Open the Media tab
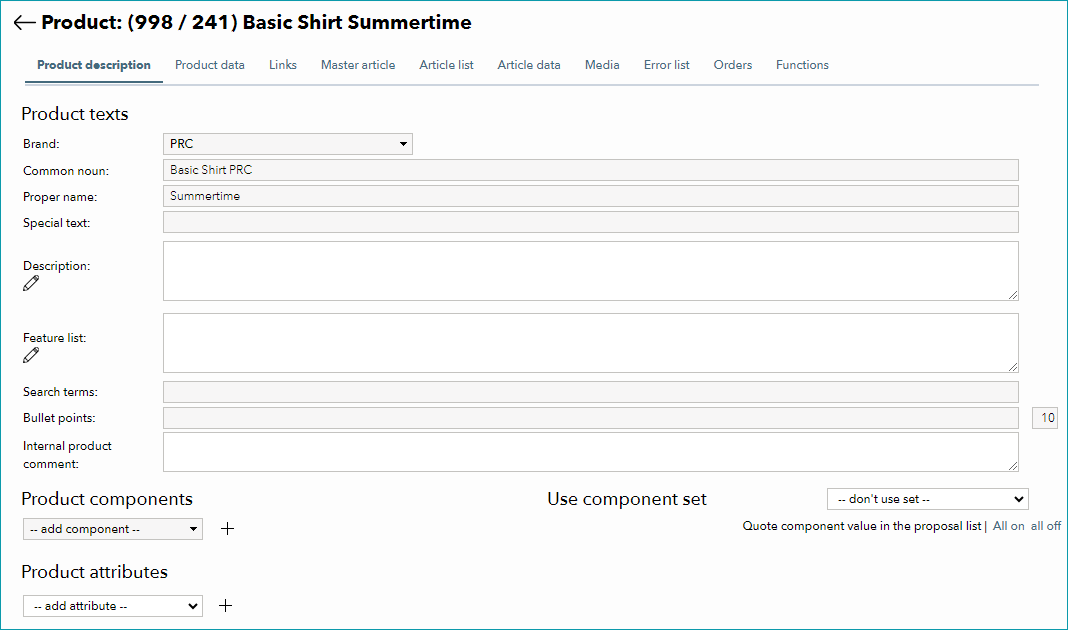The image size is (1068, 630). pyautogui.click(x=602, y=65)
